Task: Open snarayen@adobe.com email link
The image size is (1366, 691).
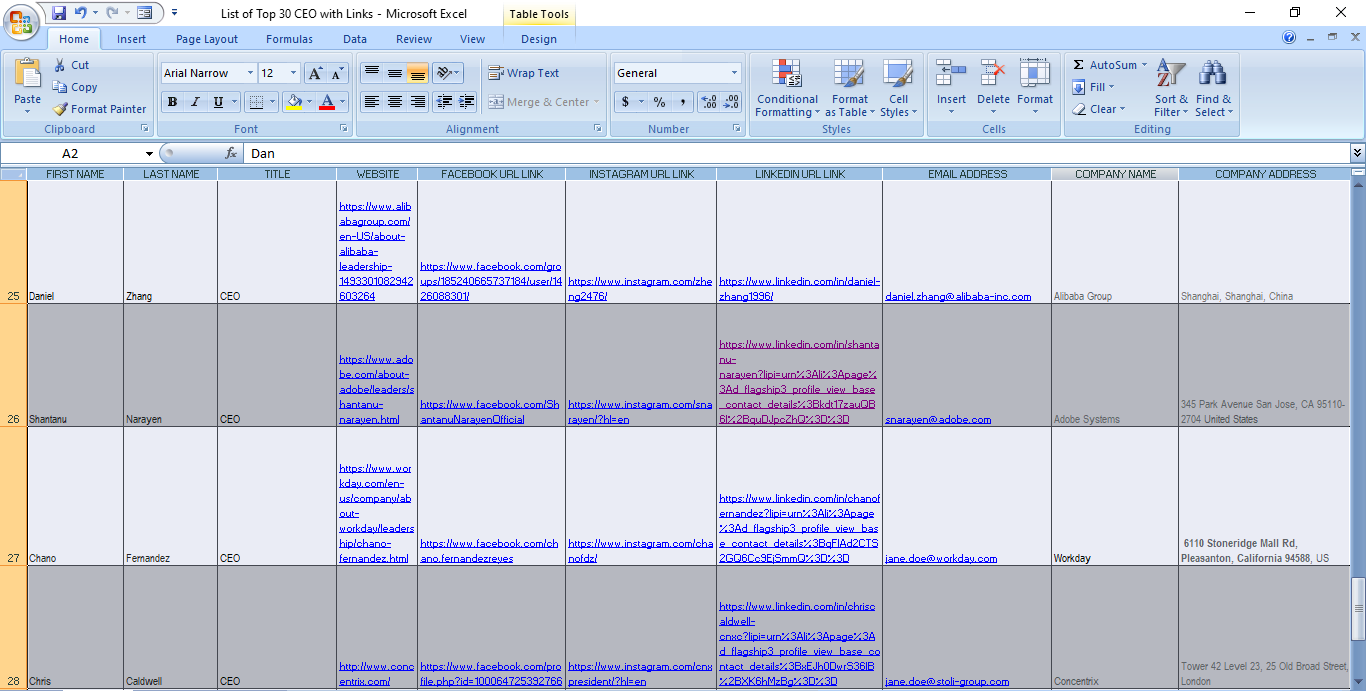Action: coord(938,420)
